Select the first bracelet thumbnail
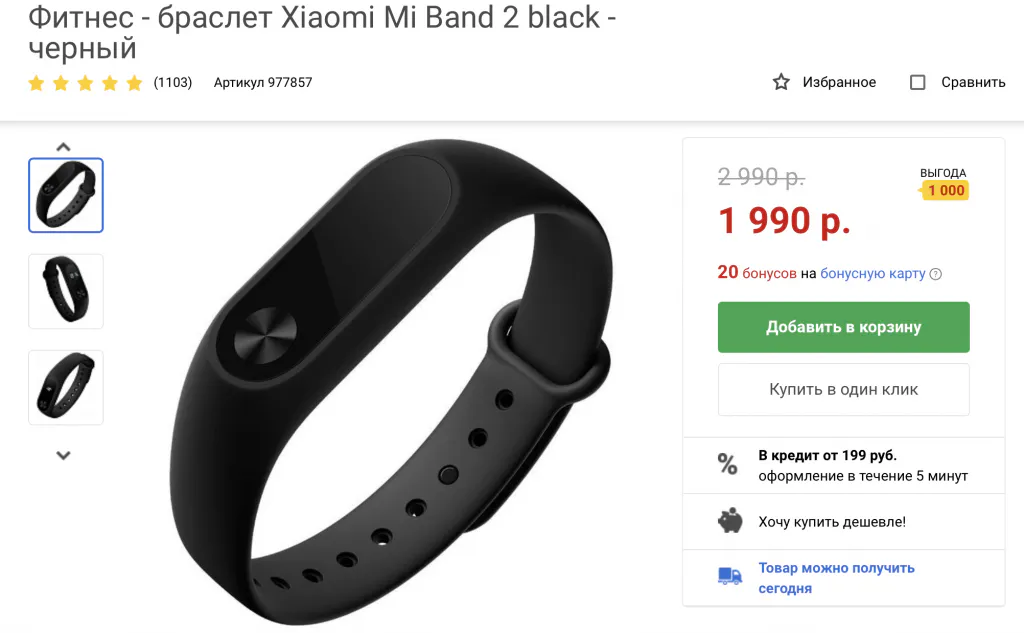Viewport: 1024px width, 633px height. click(x=66, y=195)
